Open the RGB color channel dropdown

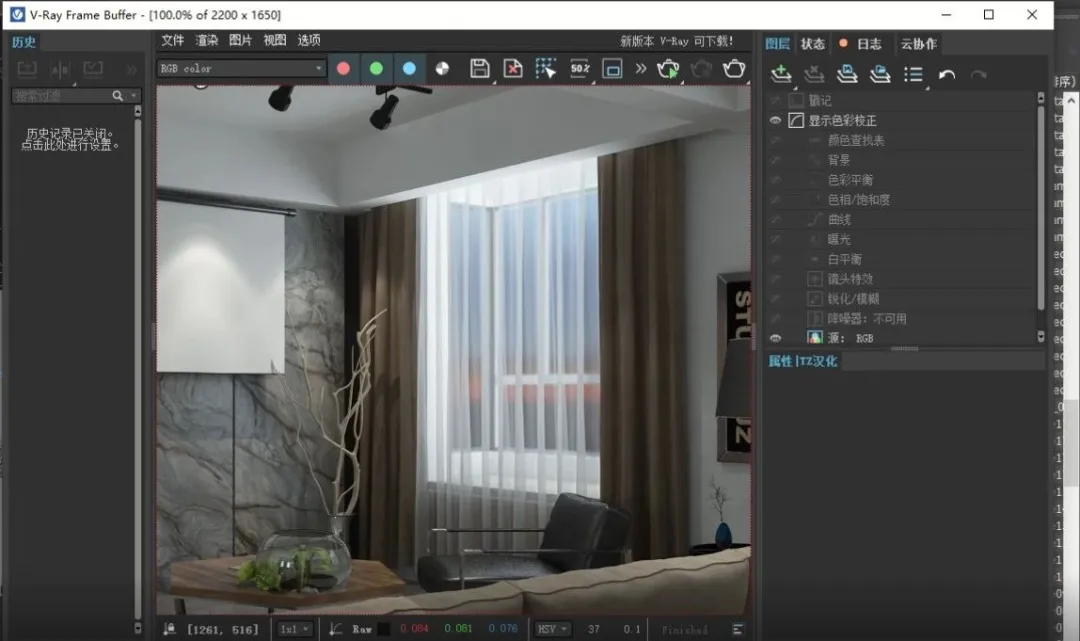[241, 68]
